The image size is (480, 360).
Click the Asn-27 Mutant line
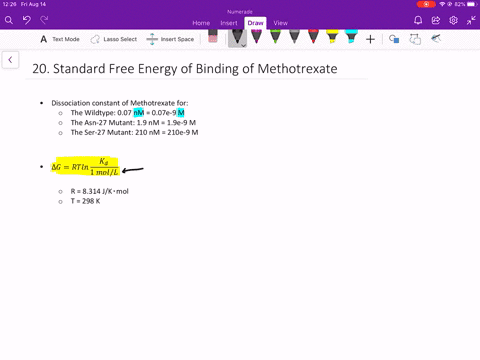point(133,123)
